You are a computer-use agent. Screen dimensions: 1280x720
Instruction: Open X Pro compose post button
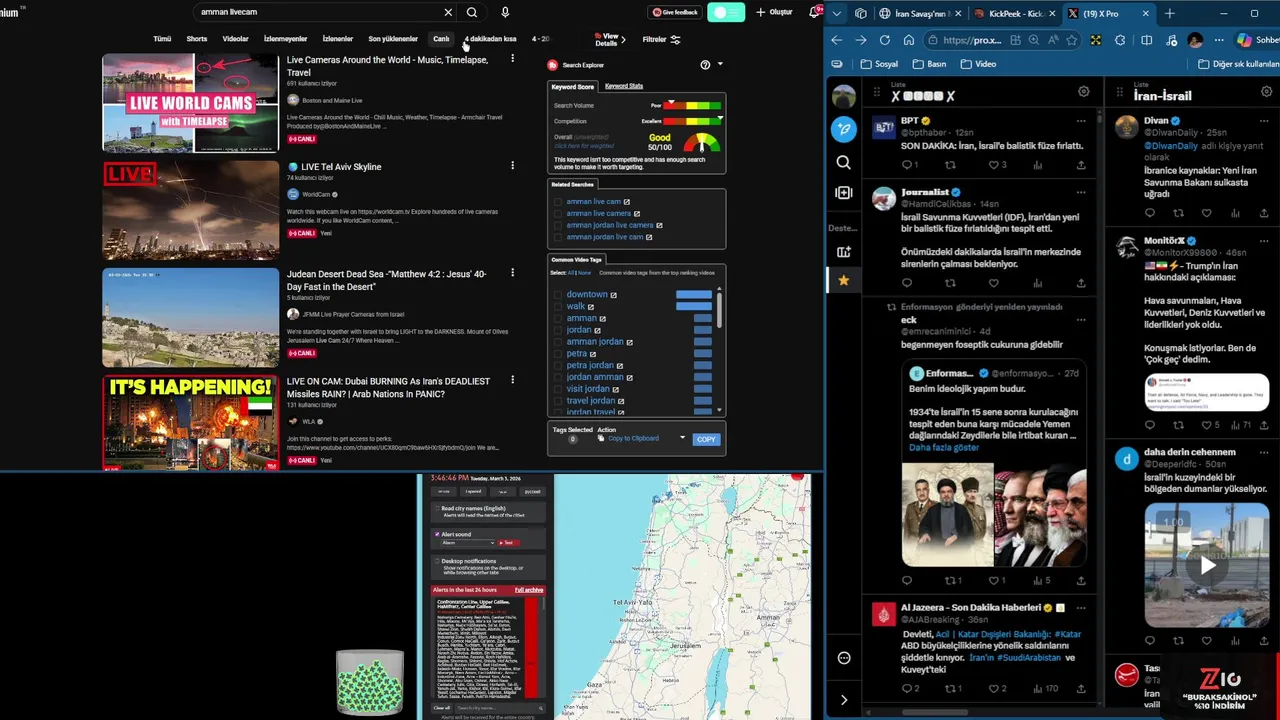click(844, 129)
